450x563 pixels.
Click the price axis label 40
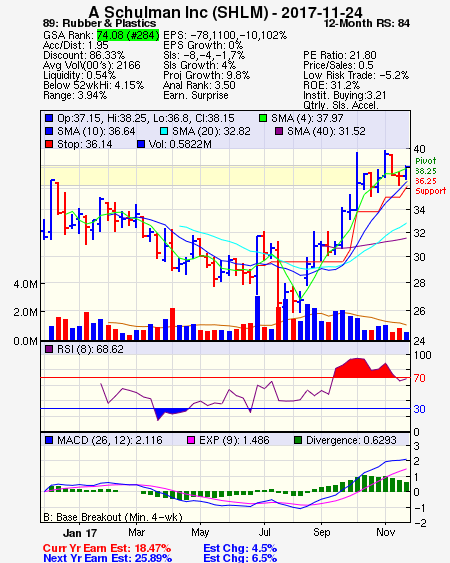[419, 149]
